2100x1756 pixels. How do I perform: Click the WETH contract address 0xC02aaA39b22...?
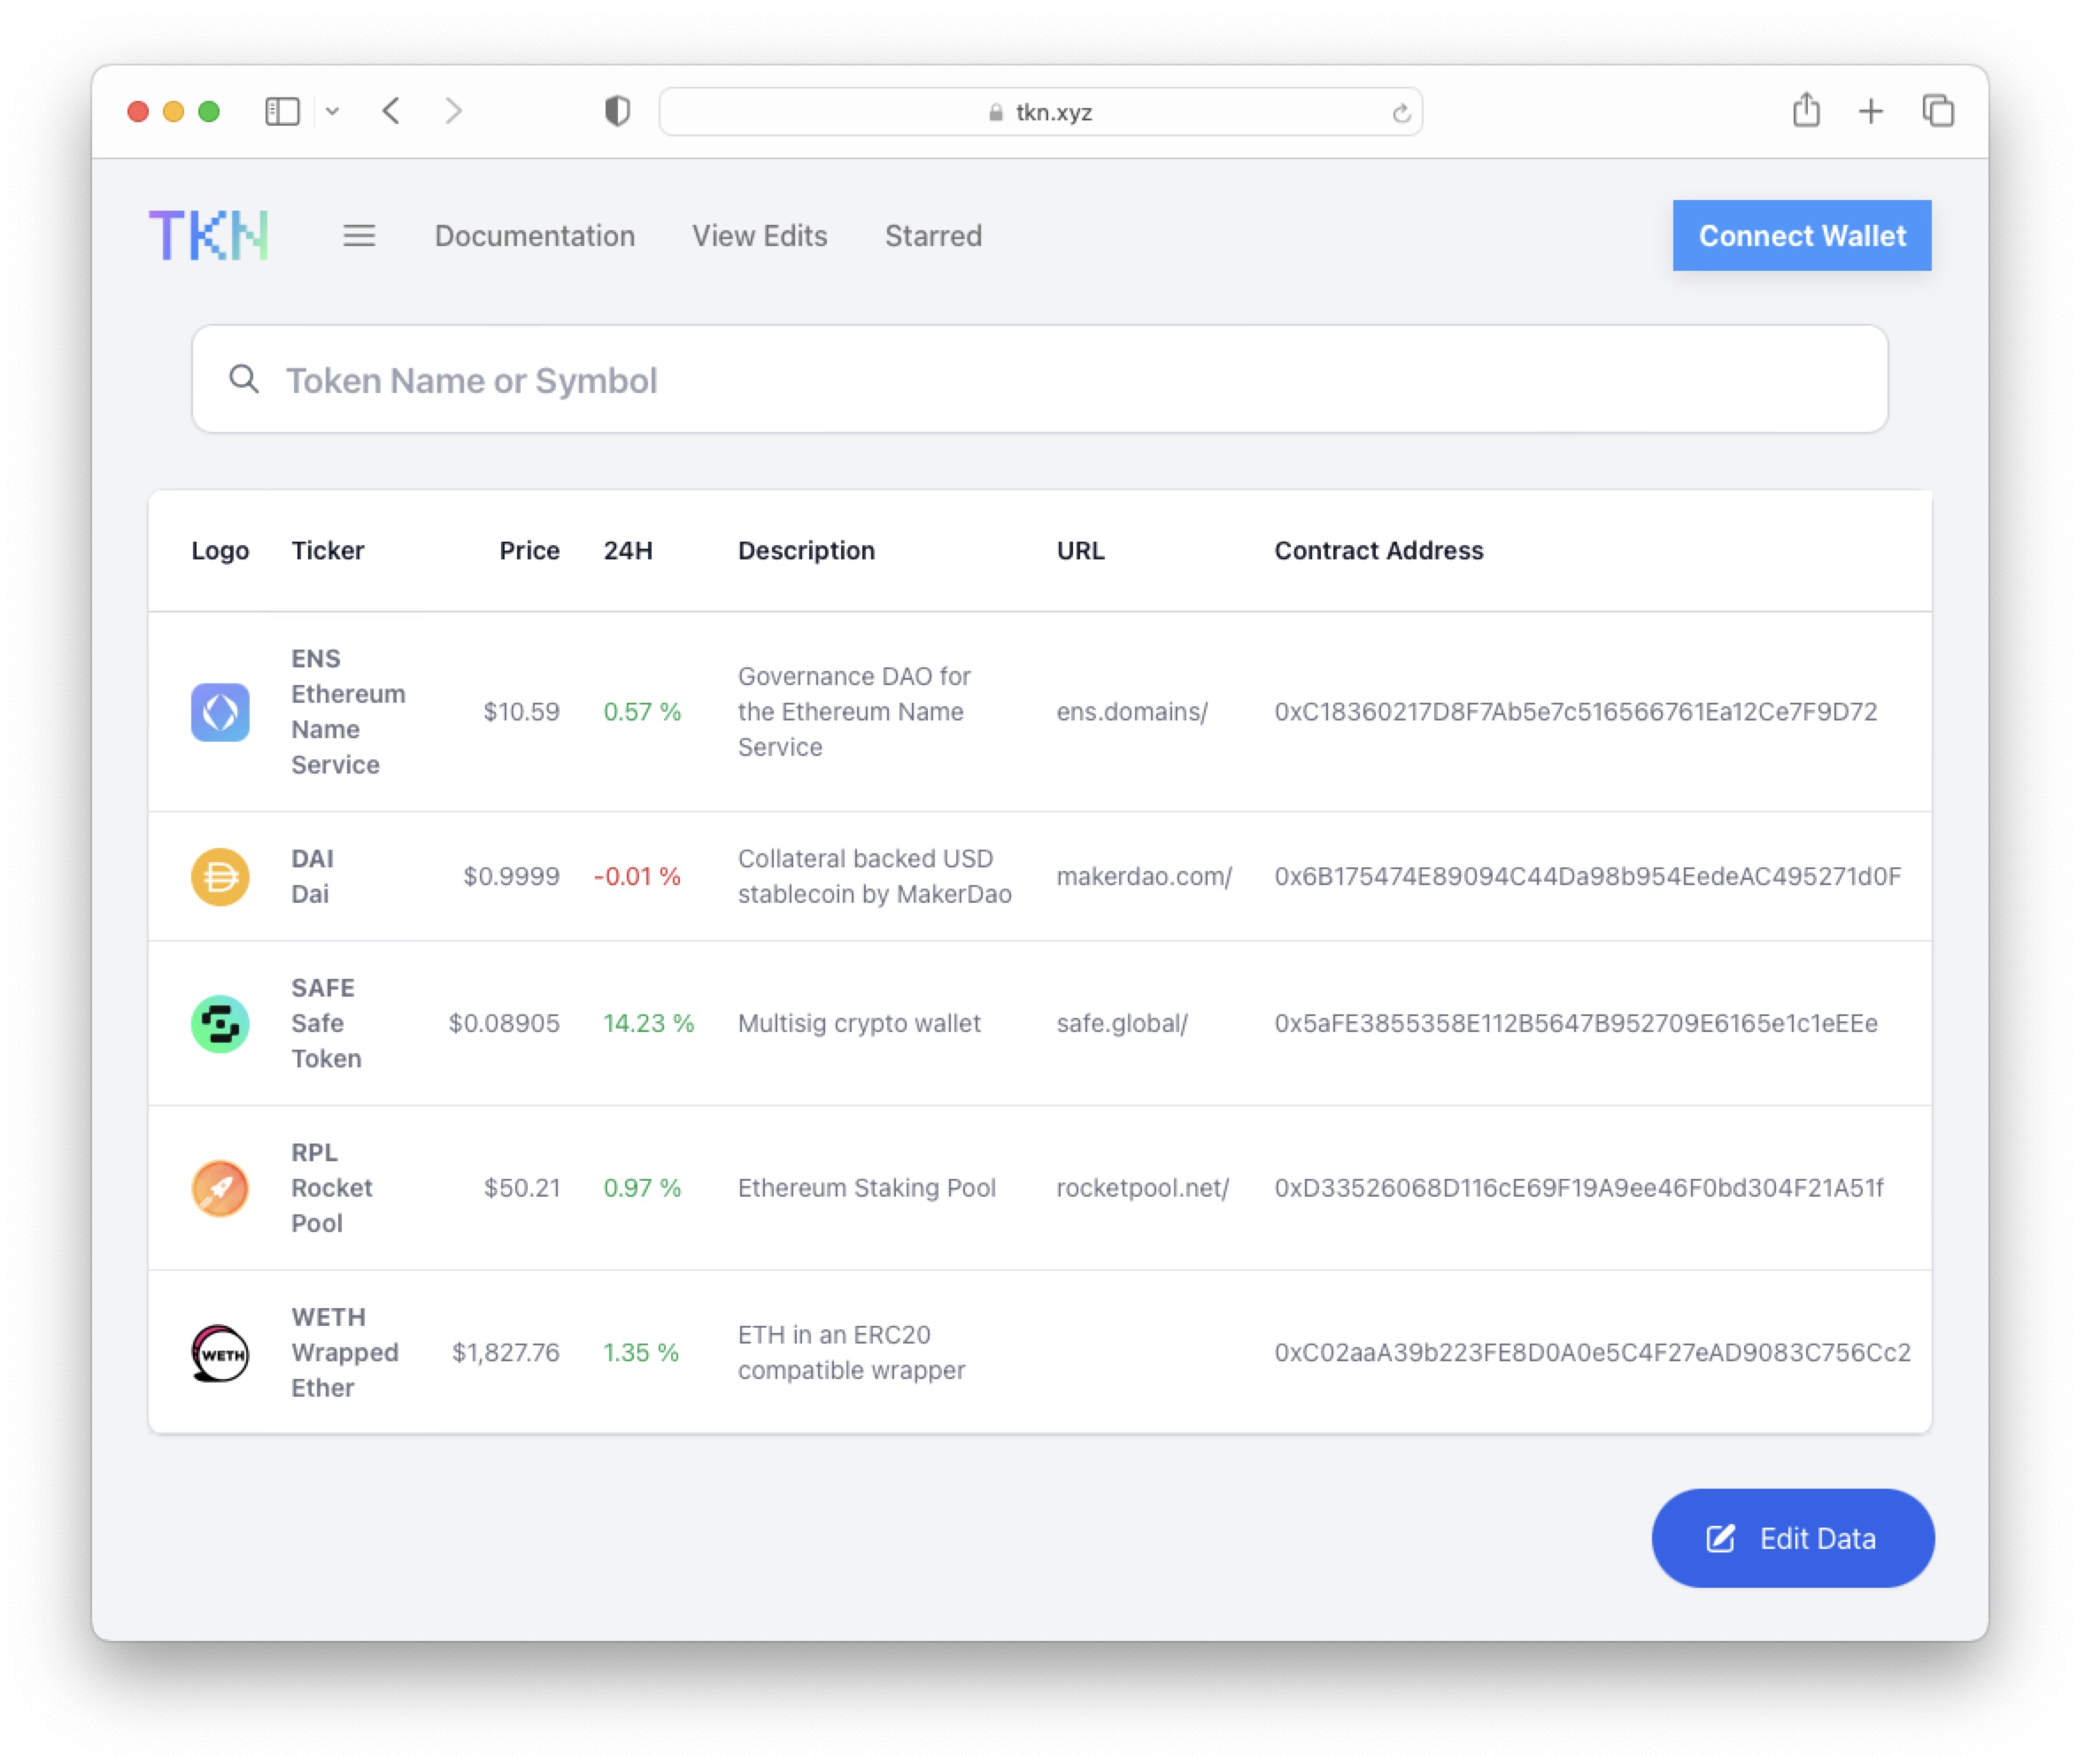(x=1593, y=1353)
